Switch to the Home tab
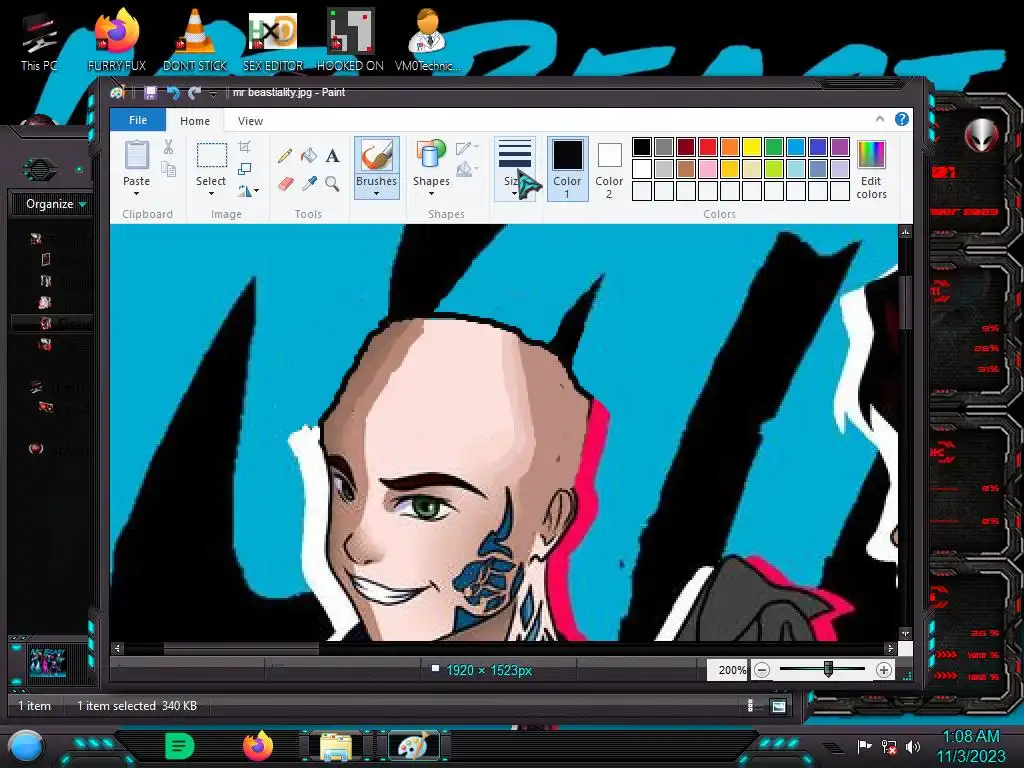1024x768 pixels. point(195,121)
